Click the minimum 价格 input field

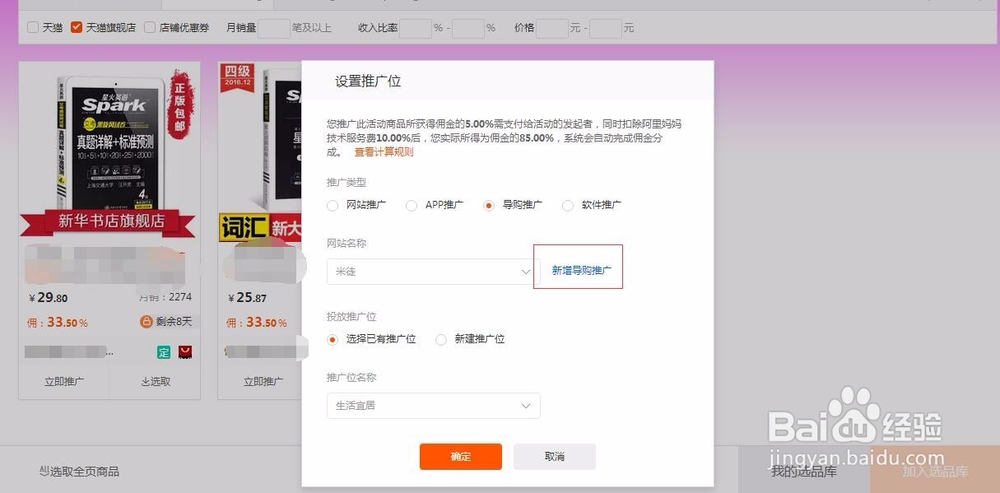552,28
